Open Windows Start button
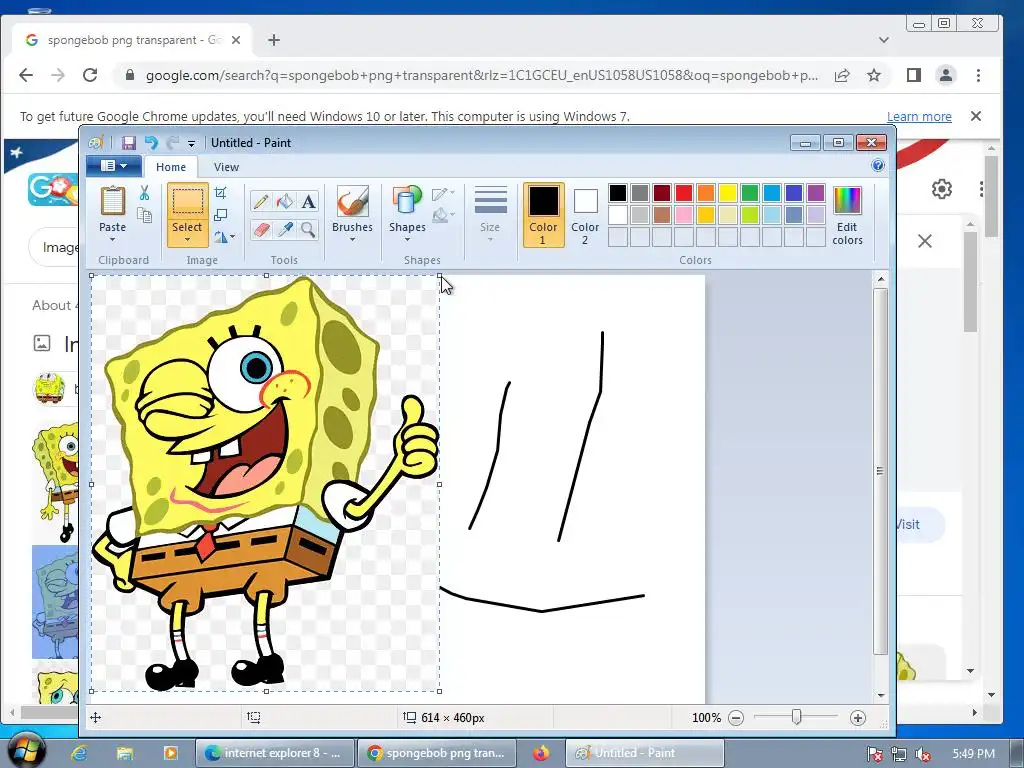Viewport: 1024px width, 768px height. [25, 750]
